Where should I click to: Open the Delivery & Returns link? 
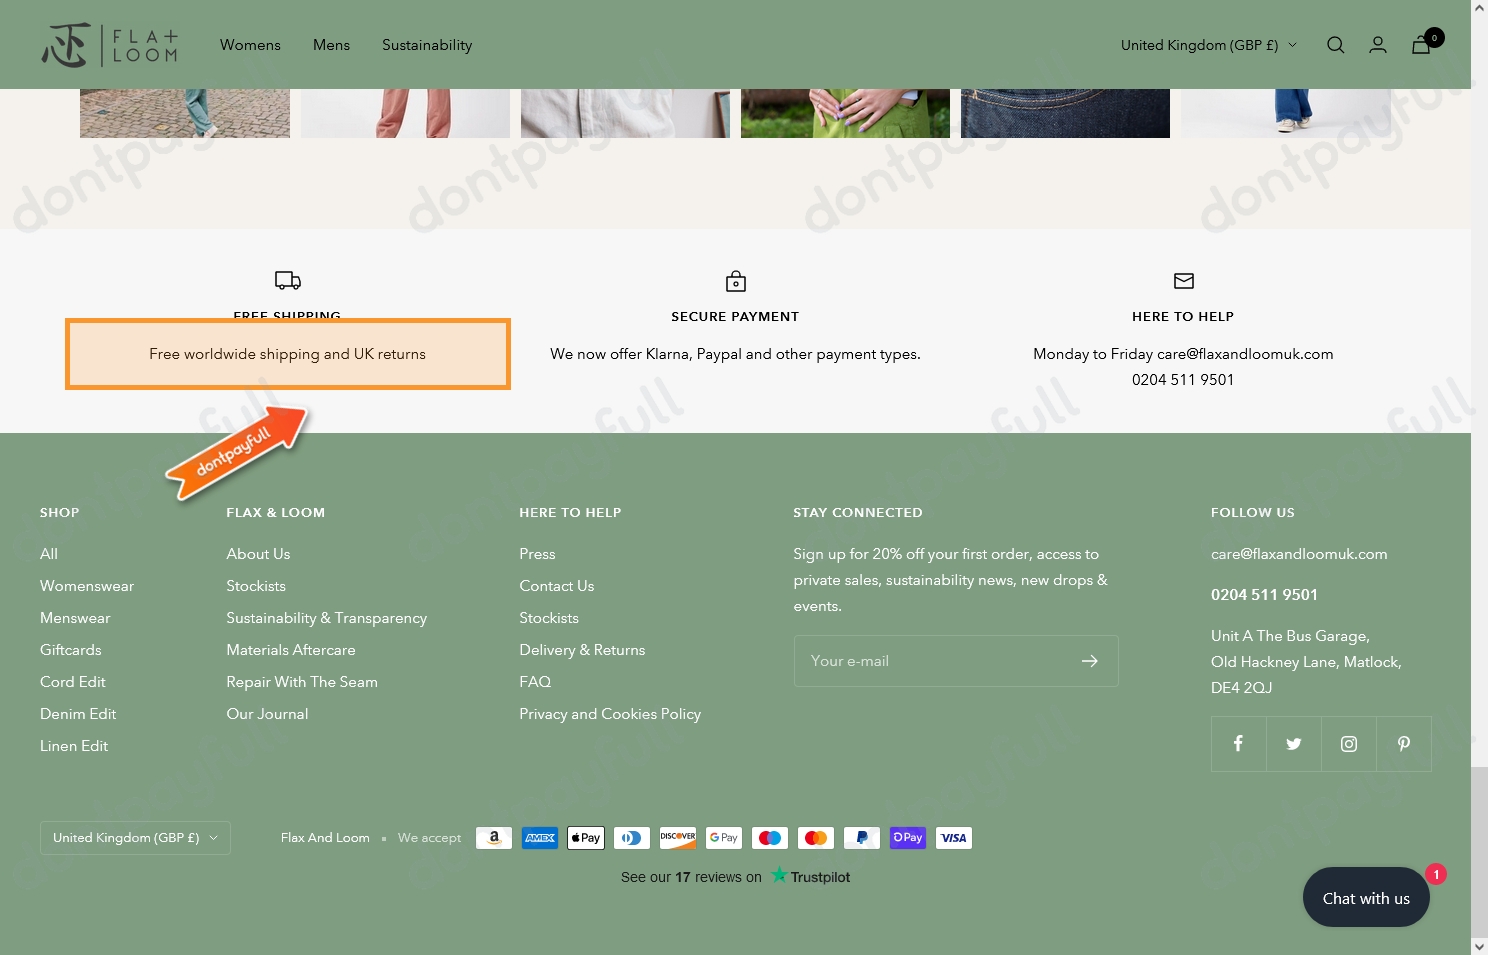coord(582,650)
